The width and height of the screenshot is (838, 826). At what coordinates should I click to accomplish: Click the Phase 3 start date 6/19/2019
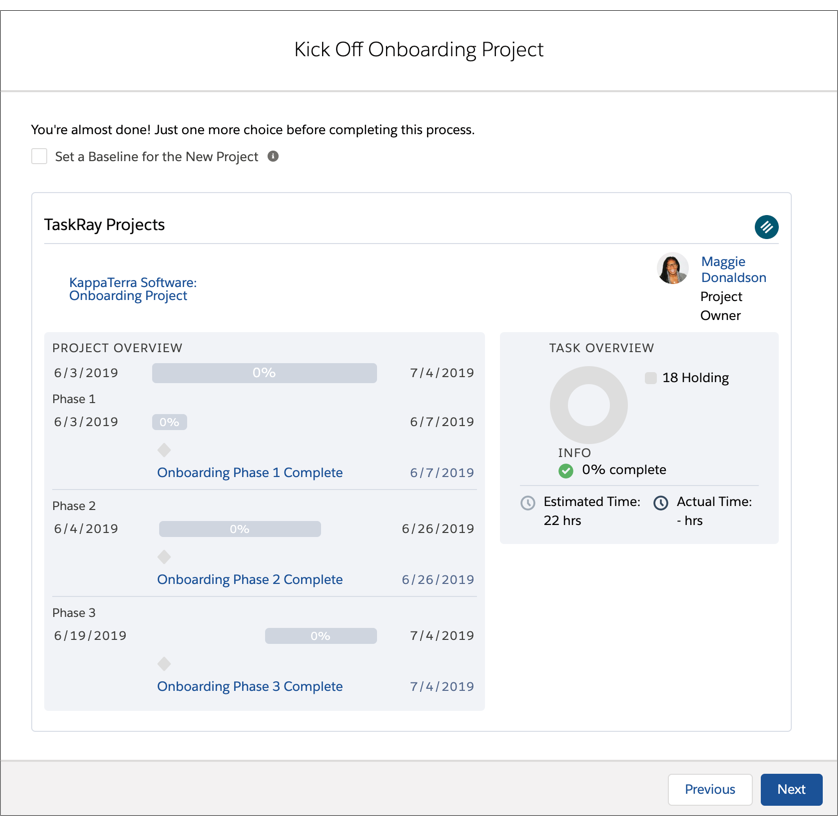point(90,636)
